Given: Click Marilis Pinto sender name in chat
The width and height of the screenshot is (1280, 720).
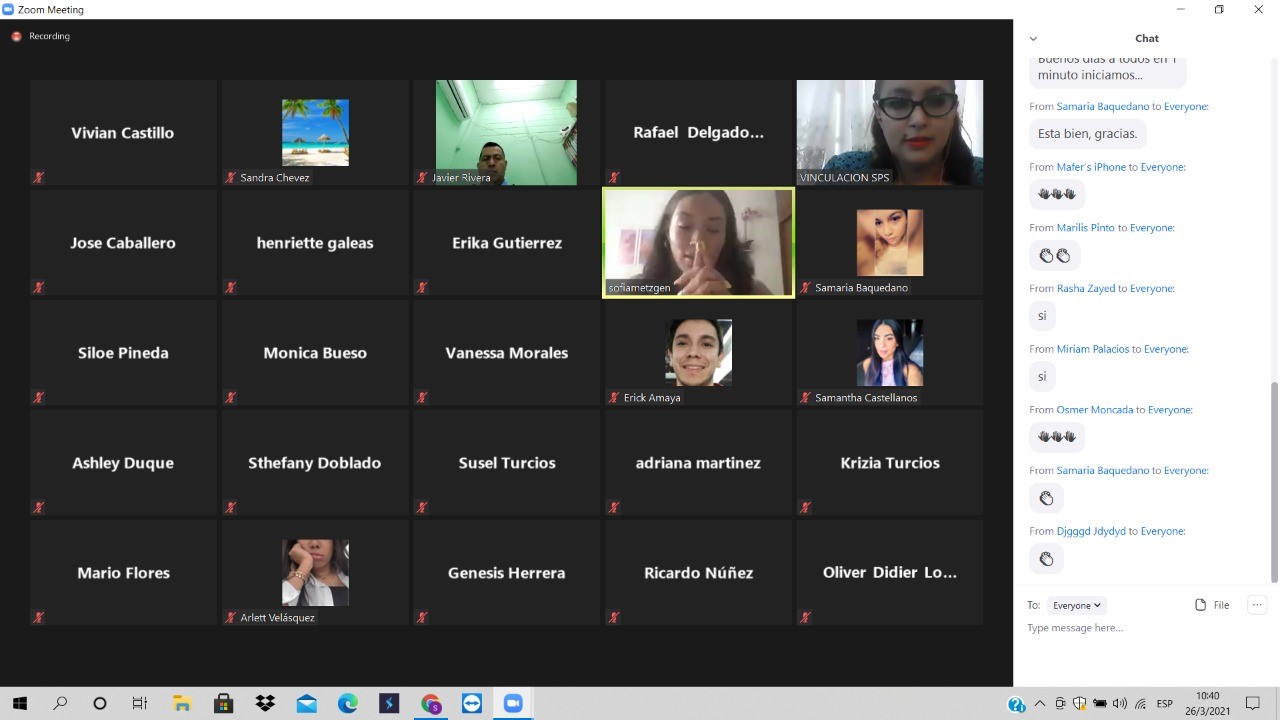Looking at the screenshot, I should pyautogui.click(x=1085, y=228).
